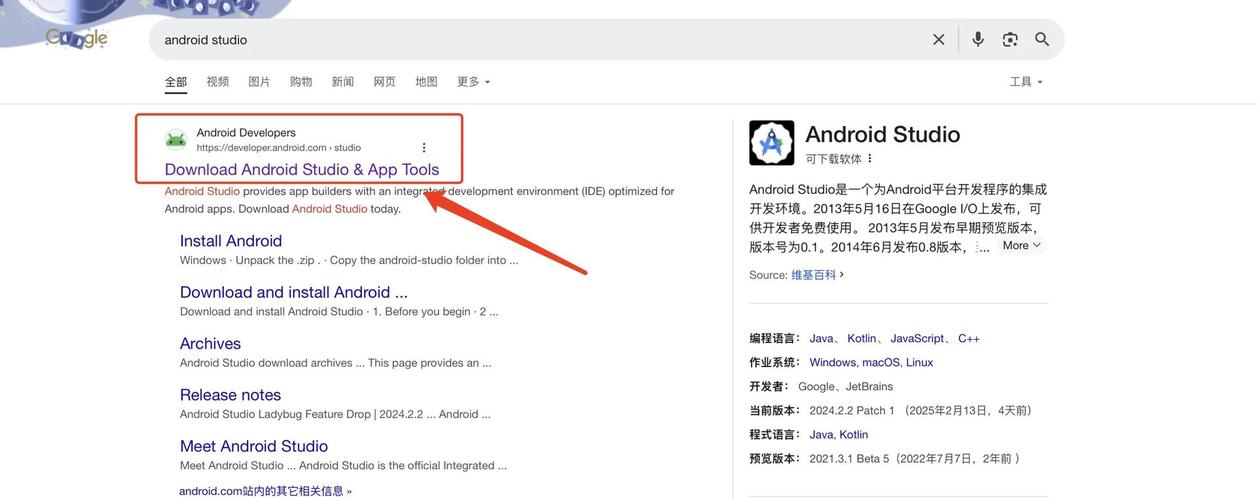Screen dimensions: 1257x500
Task: Click the Google logo
Action: tap(77, 38)
